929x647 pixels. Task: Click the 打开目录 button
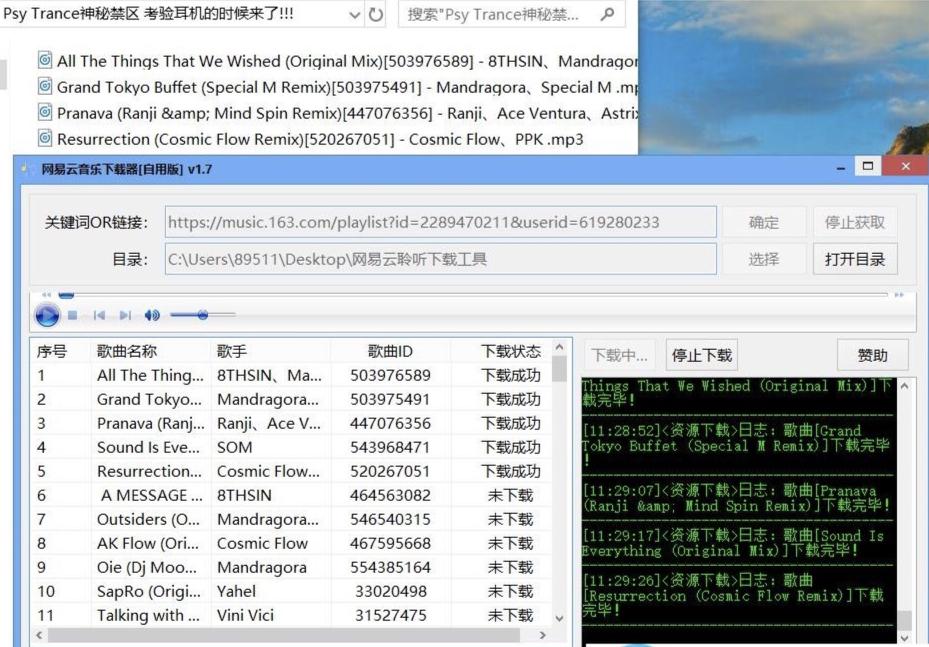854,259
